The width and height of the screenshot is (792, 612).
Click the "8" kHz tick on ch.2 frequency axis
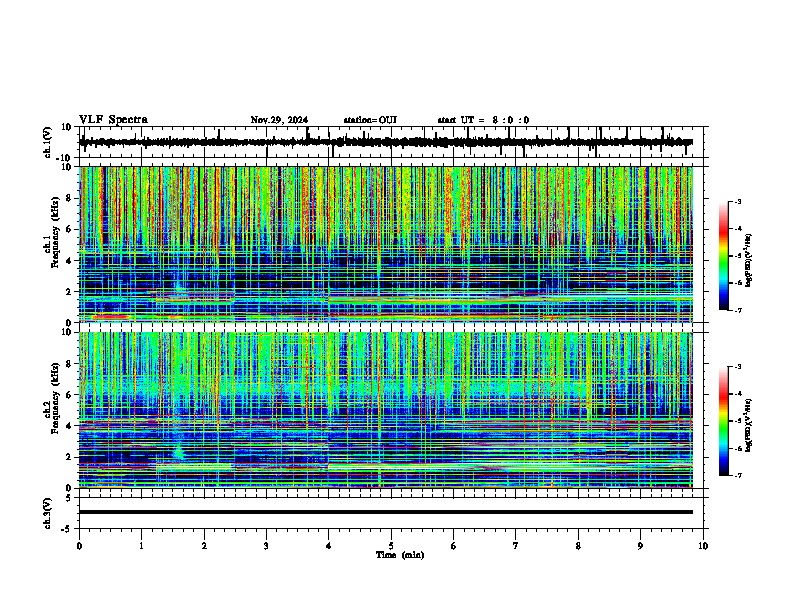[x=70, y=363]
